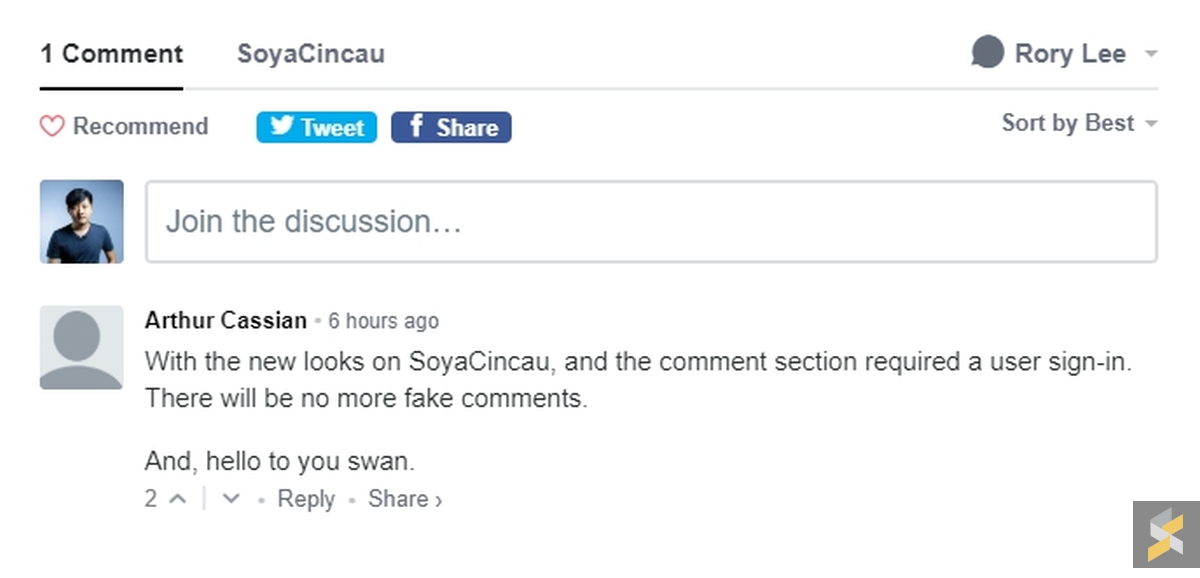The width and height of the screenshot is (1200, 578).
Task: Click the Facebook Share button
Action: (451, 127)
